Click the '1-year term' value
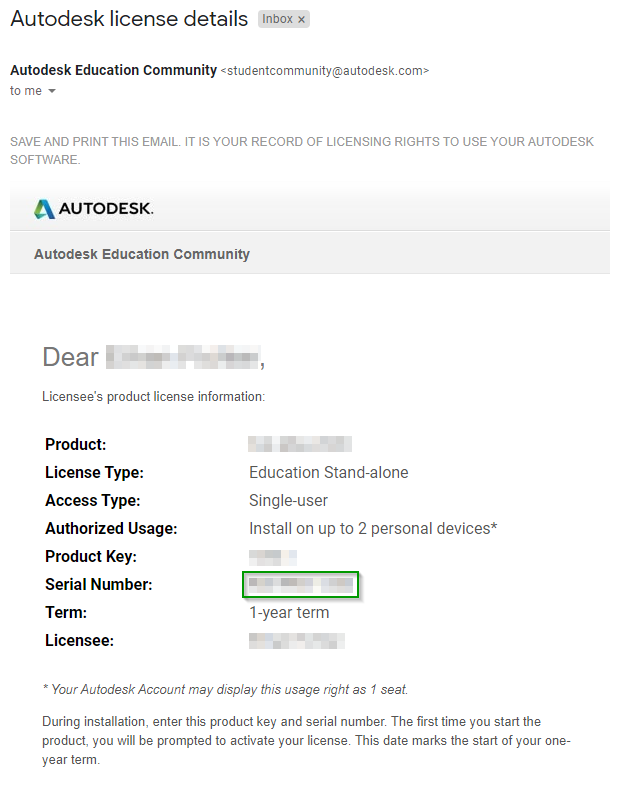Image resolution: width=621 pixels, height=790 pixels. pos(288,612)
